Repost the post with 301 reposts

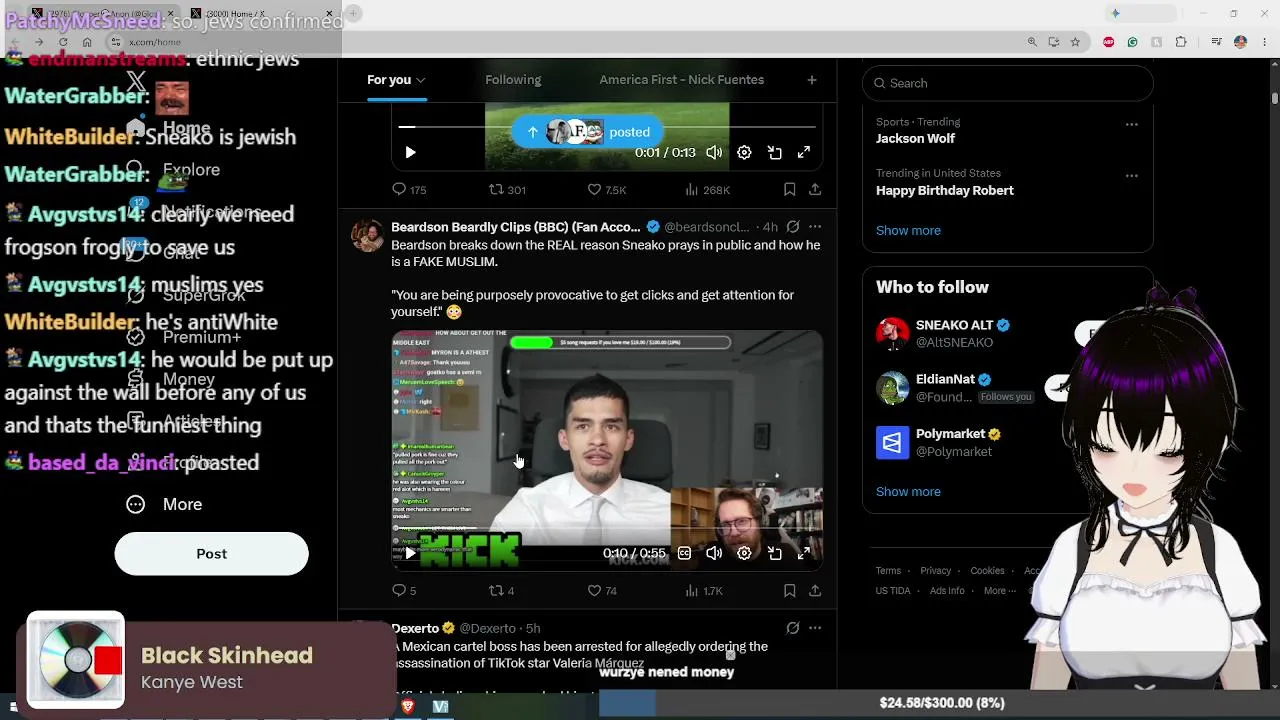(506, 189)
